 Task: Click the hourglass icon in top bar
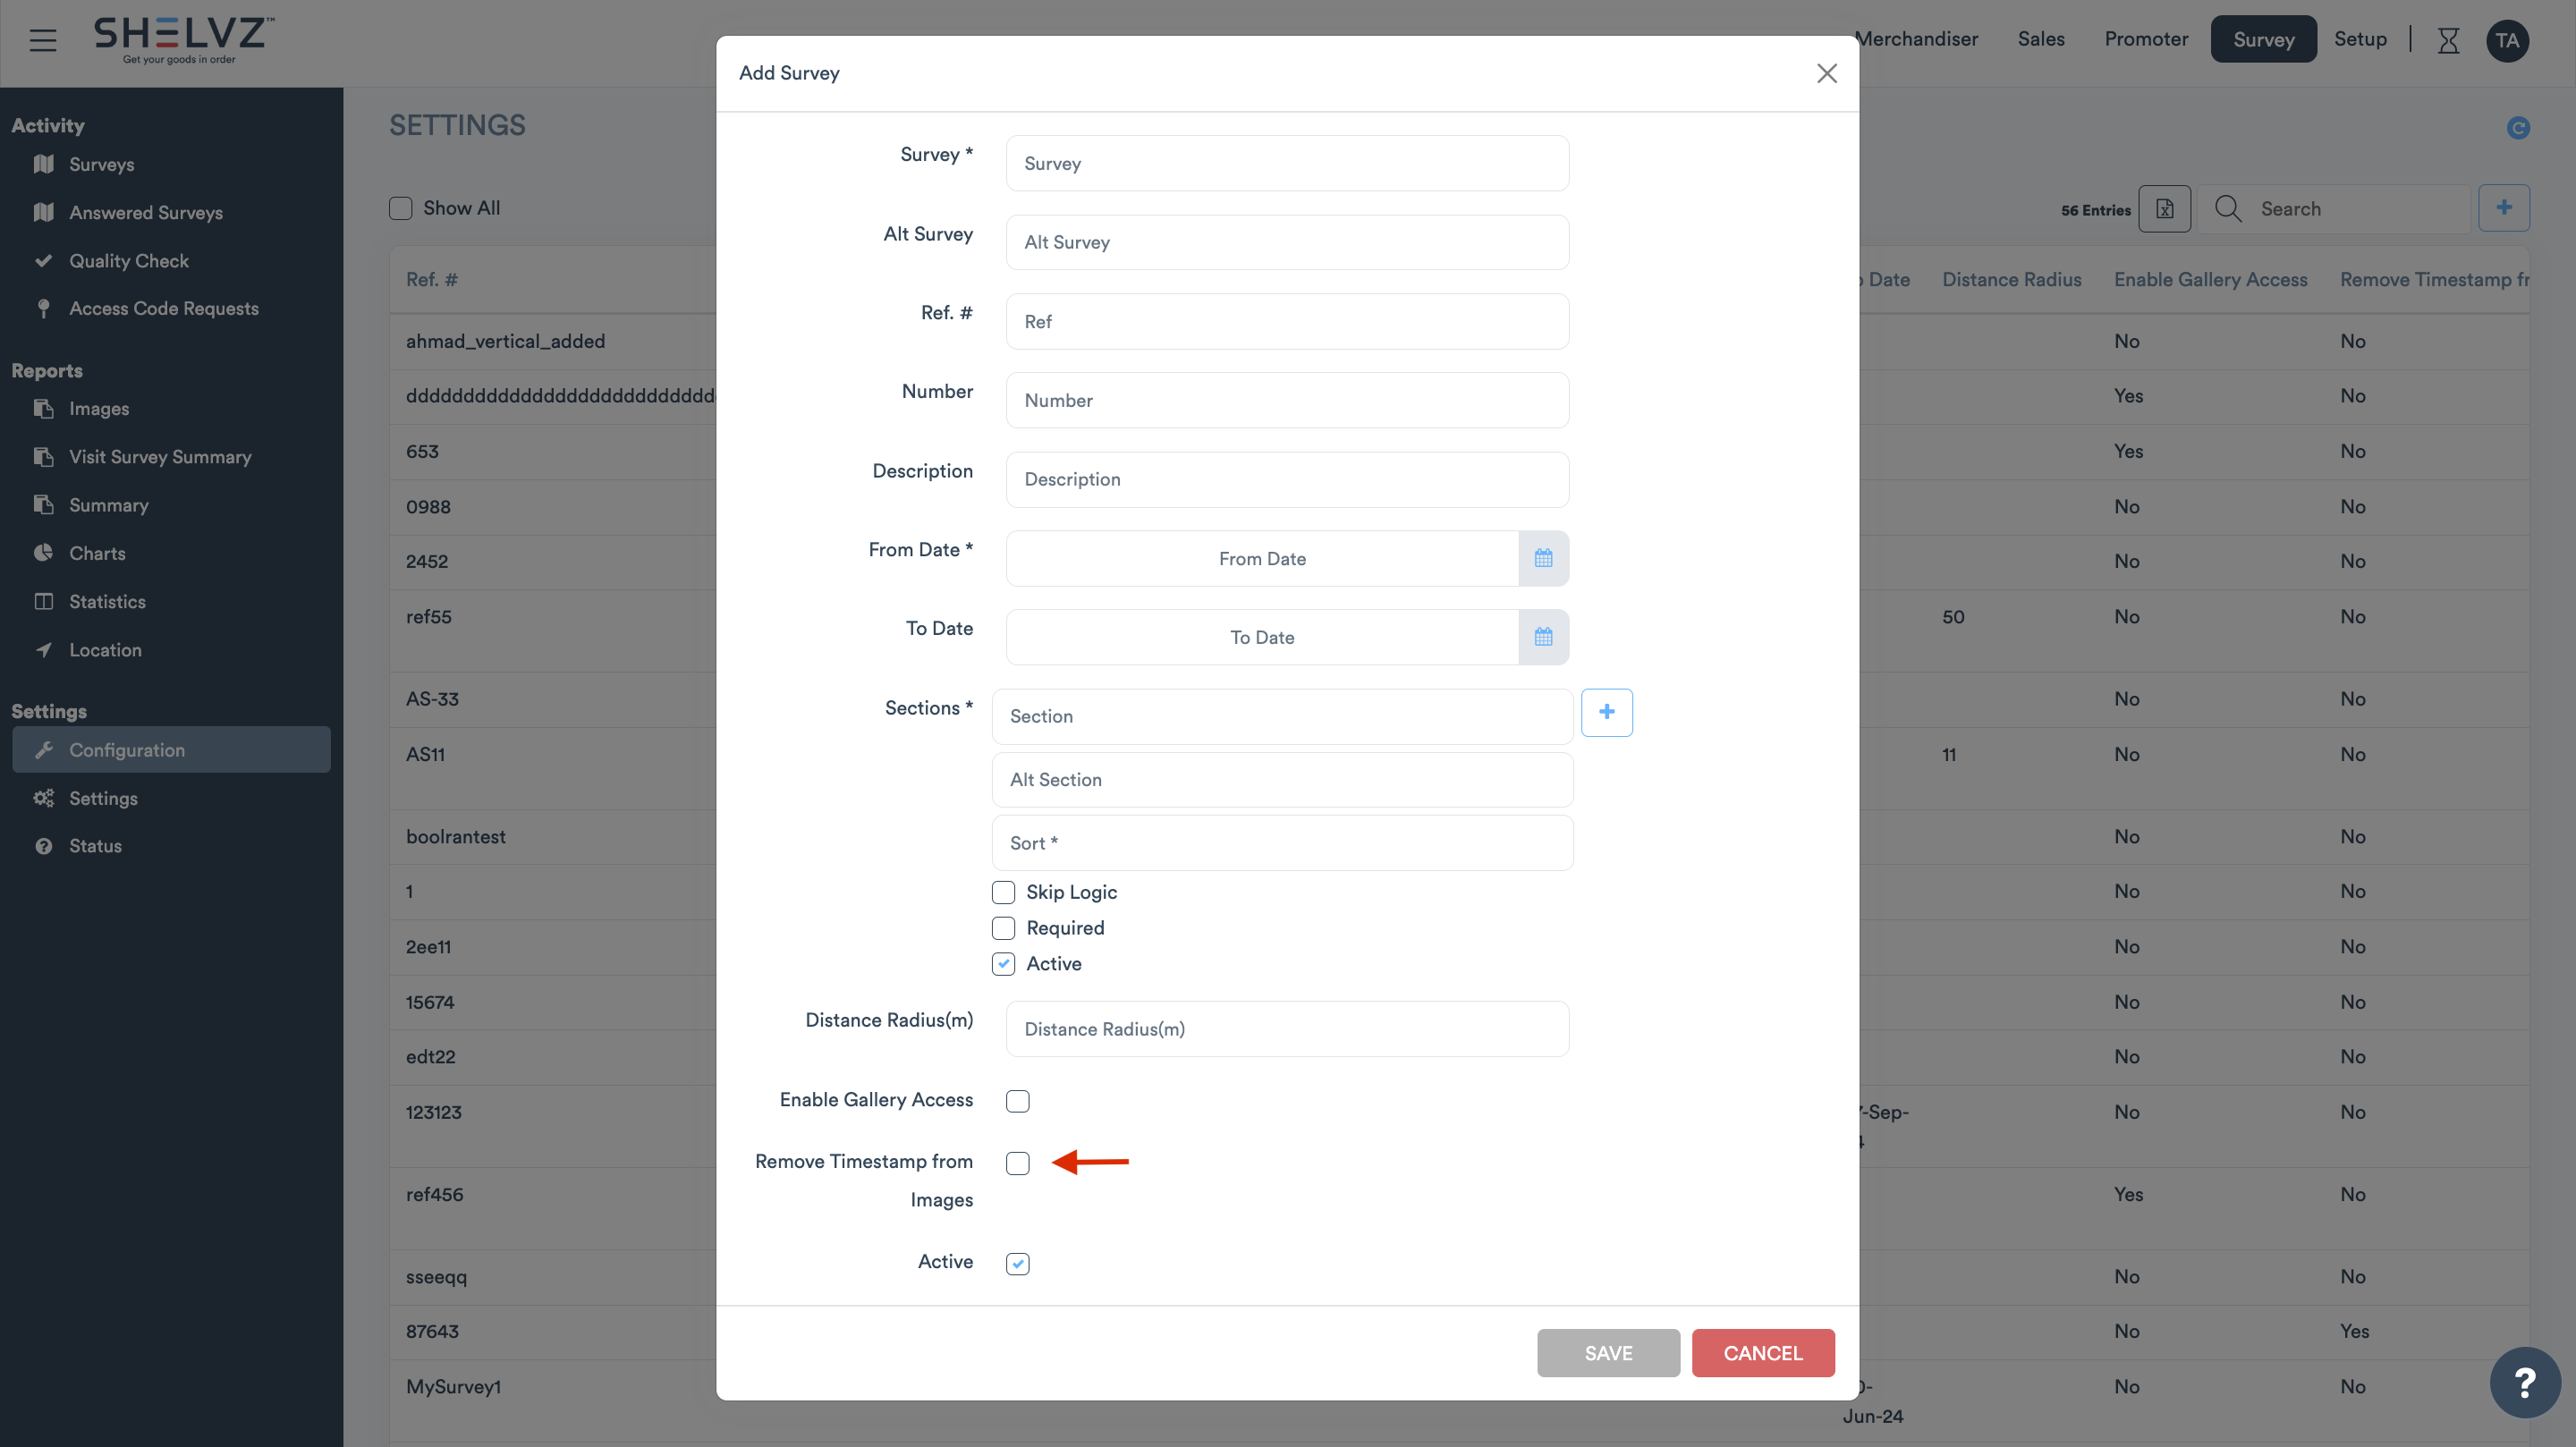pyautogui.click(x=2448, y=40)
